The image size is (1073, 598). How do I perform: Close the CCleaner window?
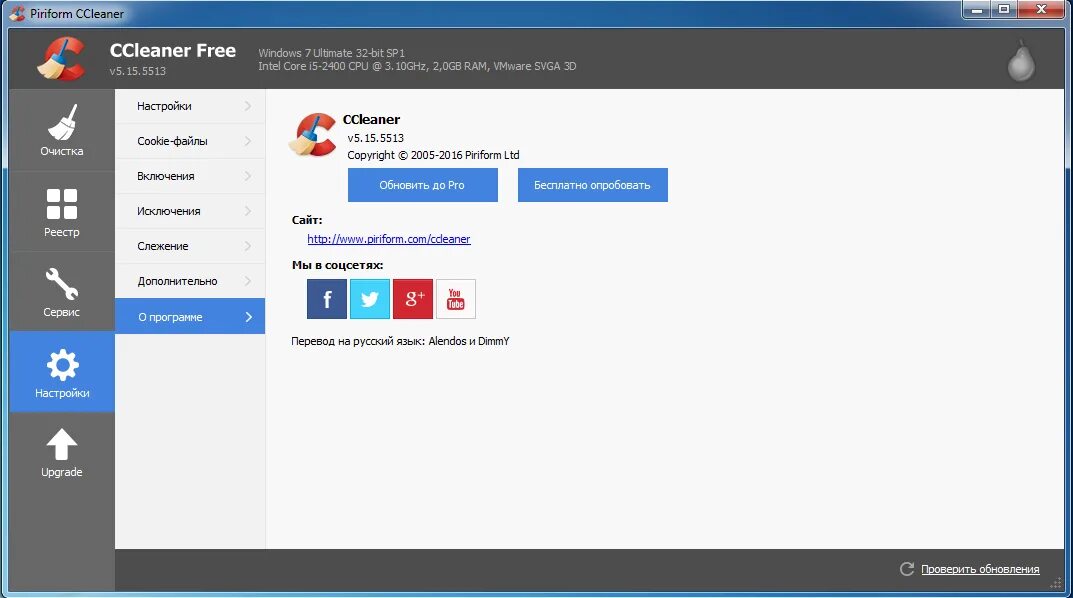pos(1042,10)
